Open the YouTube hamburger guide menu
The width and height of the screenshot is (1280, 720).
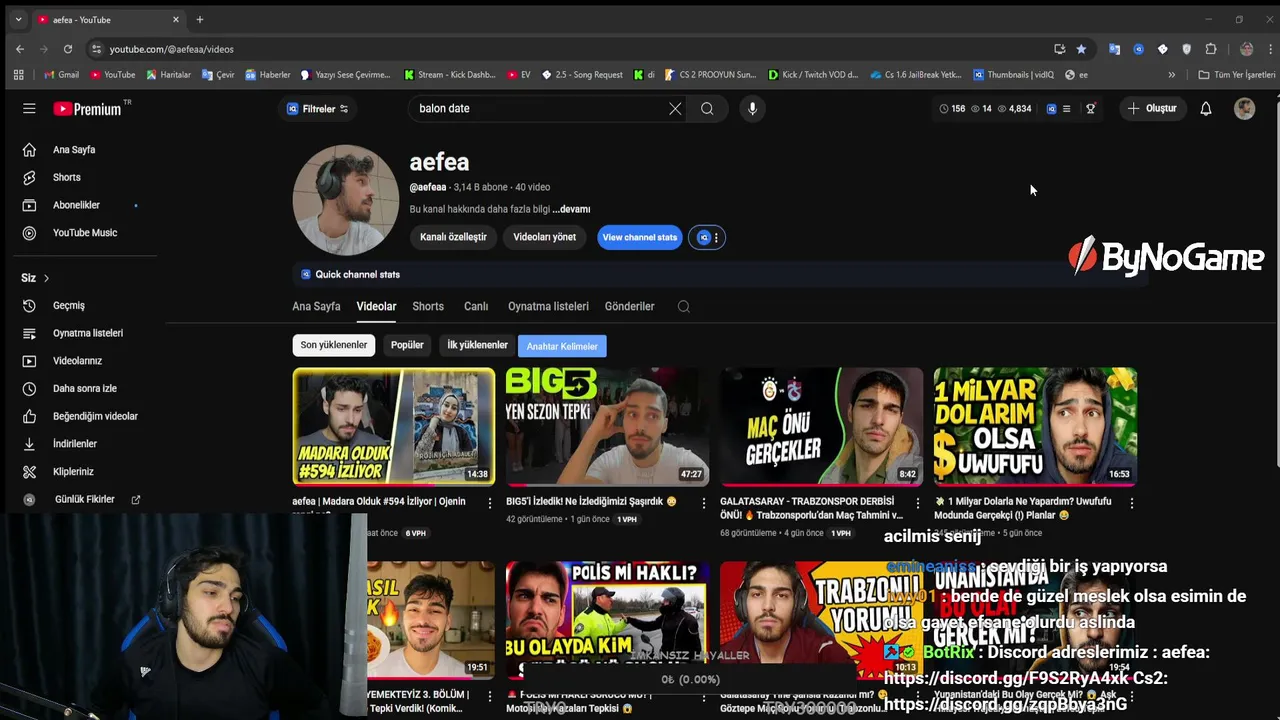coord(29,108)
